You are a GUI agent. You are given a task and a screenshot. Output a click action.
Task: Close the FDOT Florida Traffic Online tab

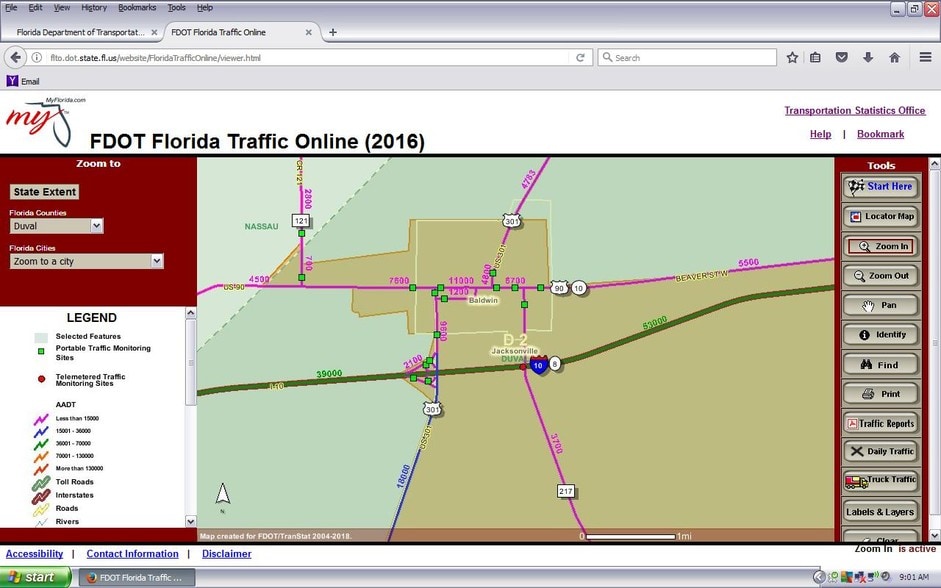click(308, 32)
